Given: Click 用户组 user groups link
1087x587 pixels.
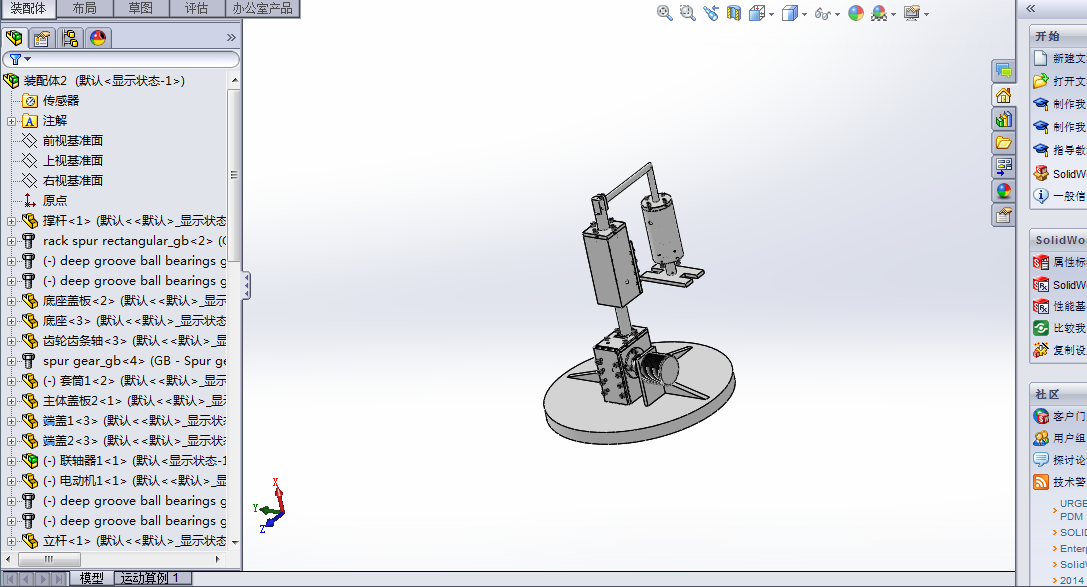Looking at the screenshot, I should 1069,439.
